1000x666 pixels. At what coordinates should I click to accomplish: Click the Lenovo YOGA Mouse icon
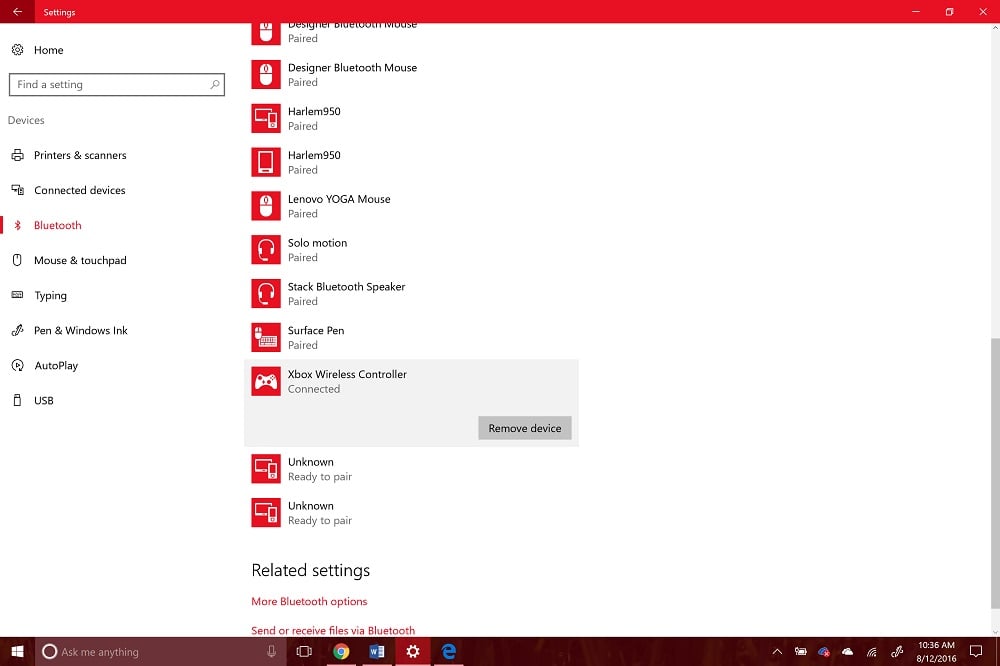click(265, 205)
